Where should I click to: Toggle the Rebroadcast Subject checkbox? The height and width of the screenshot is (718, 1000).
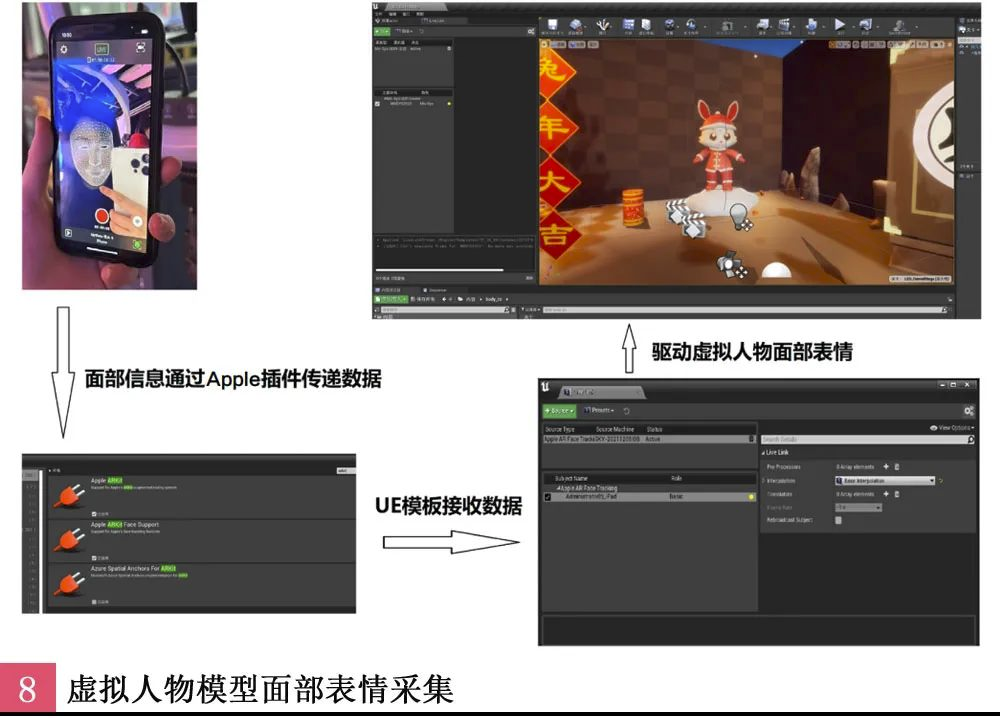tap(838, 520)
